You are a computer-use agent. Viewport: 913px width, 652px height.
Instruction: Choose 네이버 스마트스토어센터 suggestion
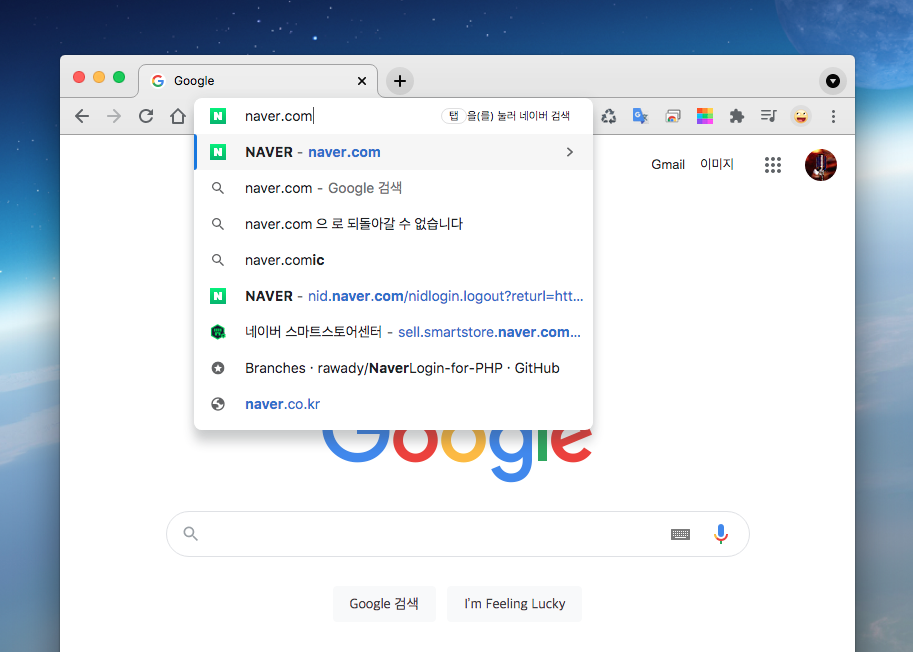click(394, 332)
